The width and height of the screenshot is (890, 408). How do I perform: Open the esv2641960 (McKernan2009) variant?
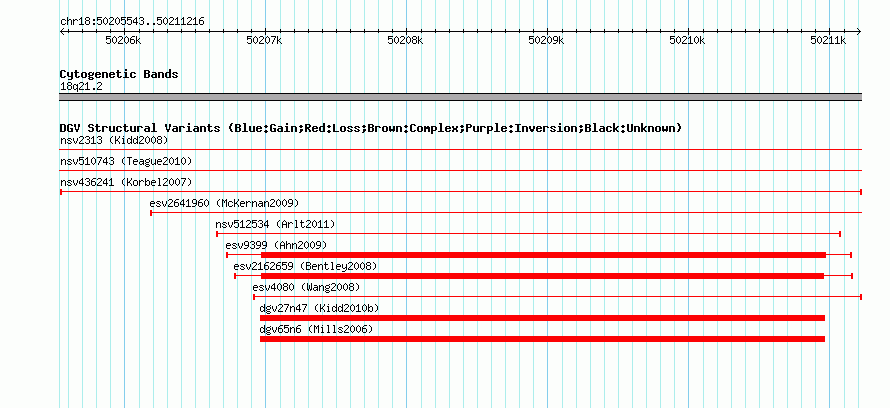(224, 203)
